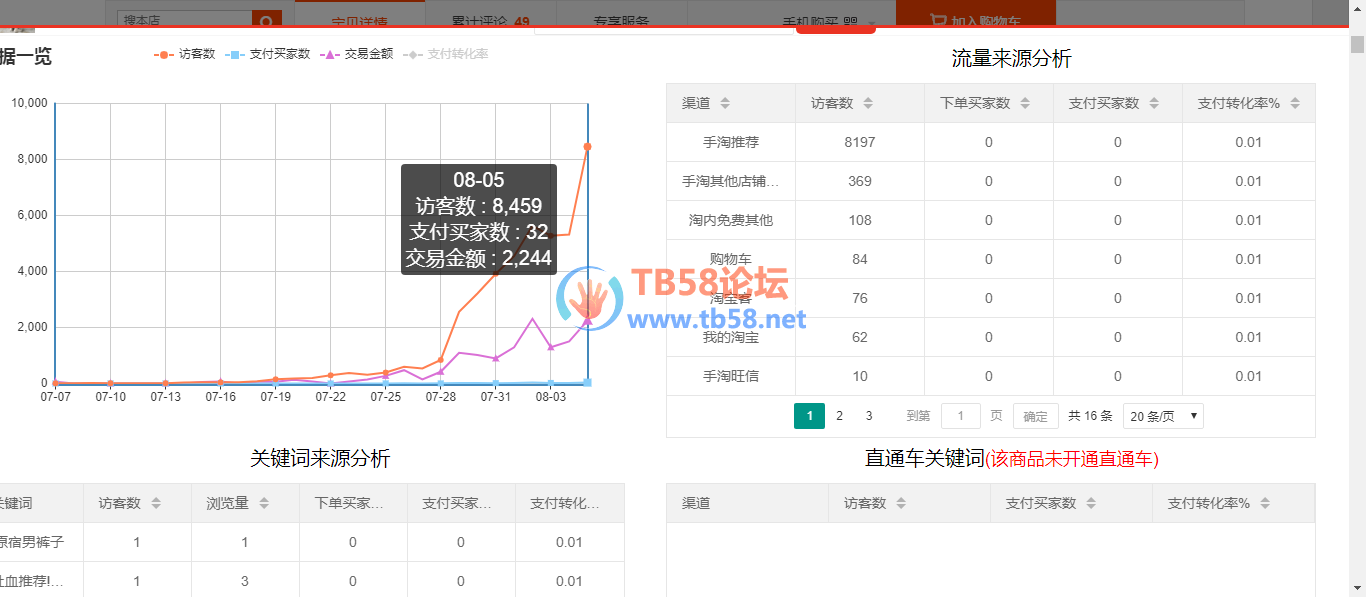Go to page 2 of traffic sources

(839, 416)
